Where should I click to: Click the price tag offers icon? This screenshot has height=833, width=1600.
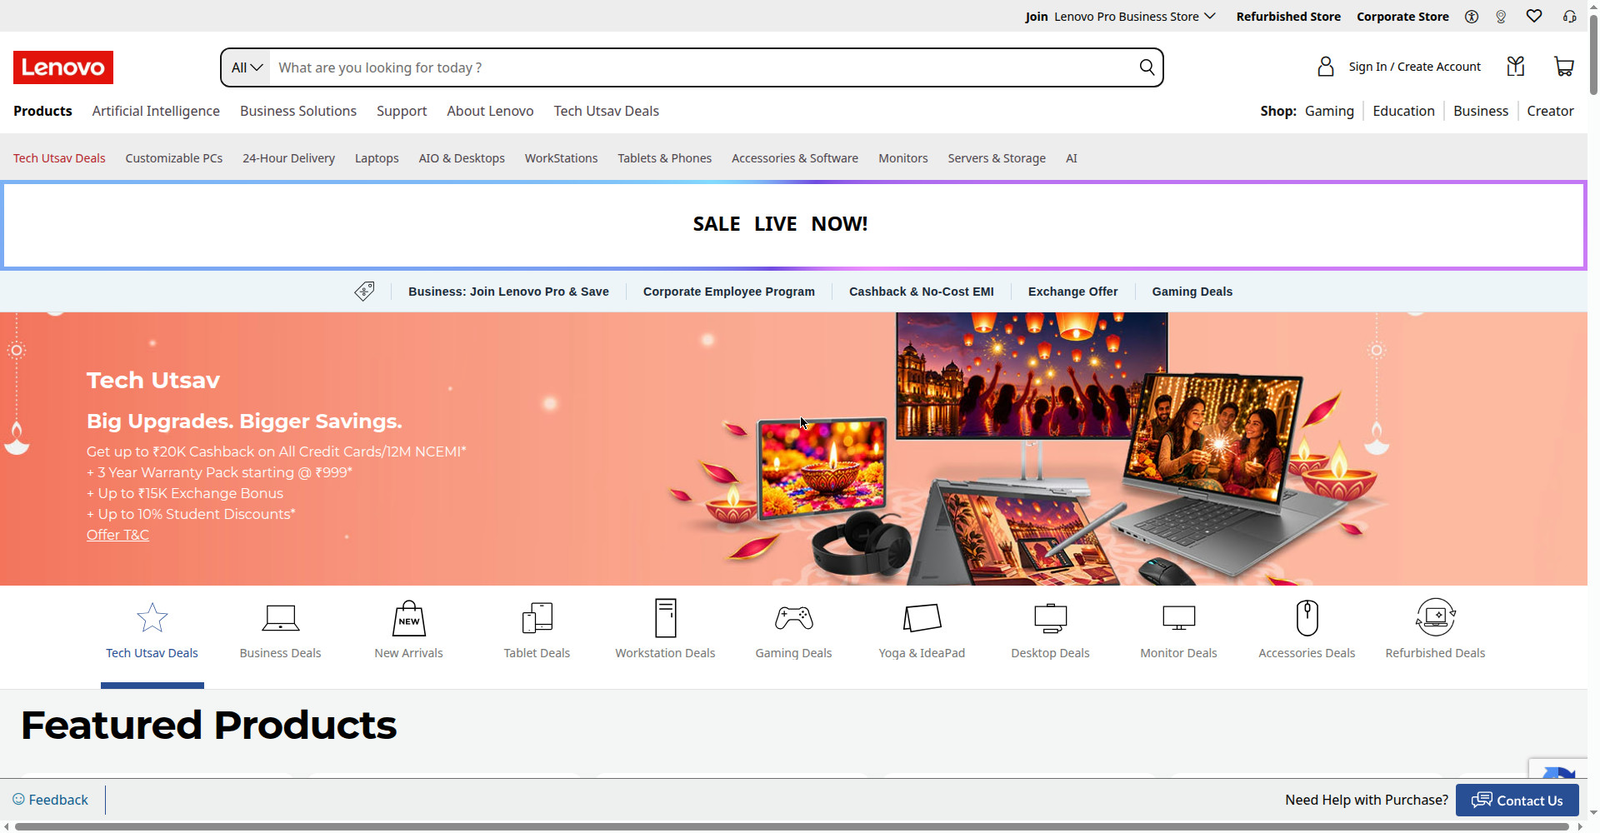click(365, 291)
